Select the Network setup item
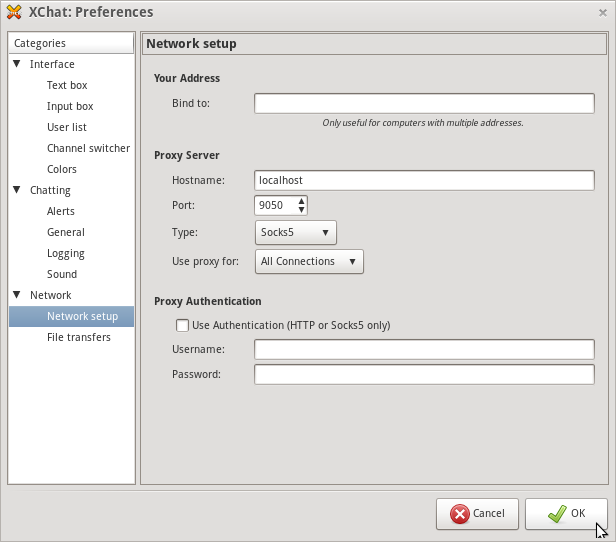This screenshot has height=542, width=616. click(x=72, y=316)
